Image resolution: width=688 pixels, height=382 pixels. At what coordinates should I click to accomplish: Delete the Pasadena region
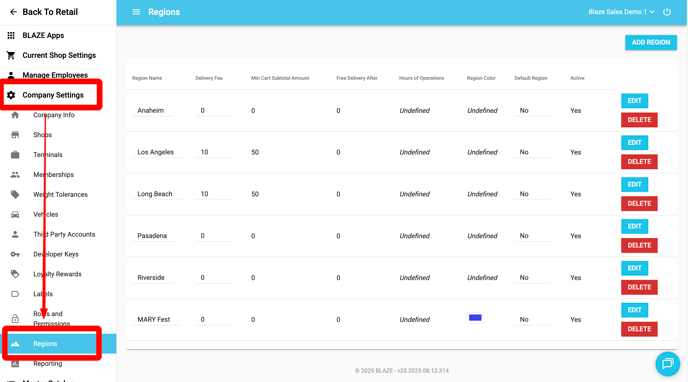(639, 245)
